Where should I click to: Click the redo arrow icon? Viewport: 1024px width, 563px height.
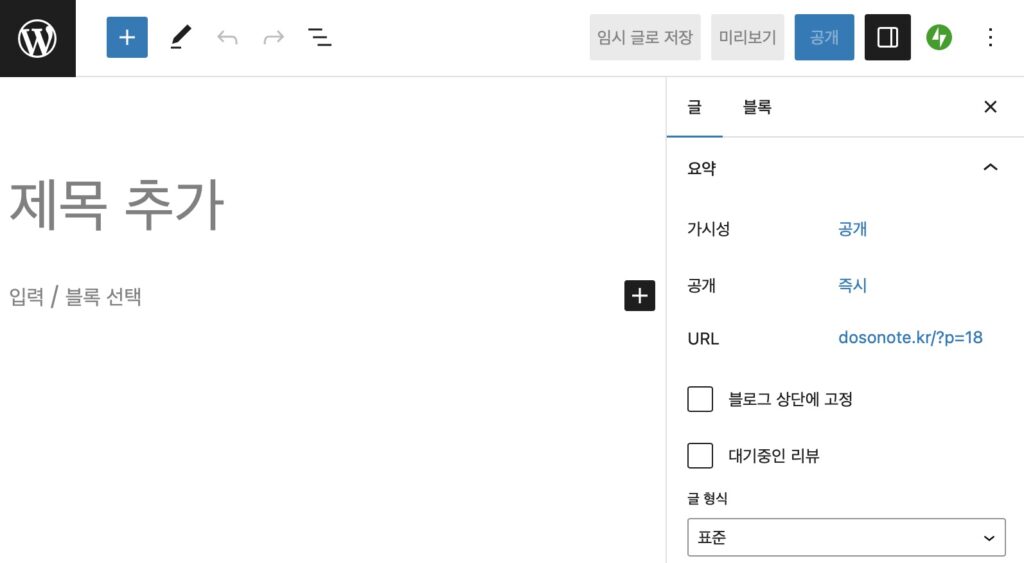coord(273,38)
